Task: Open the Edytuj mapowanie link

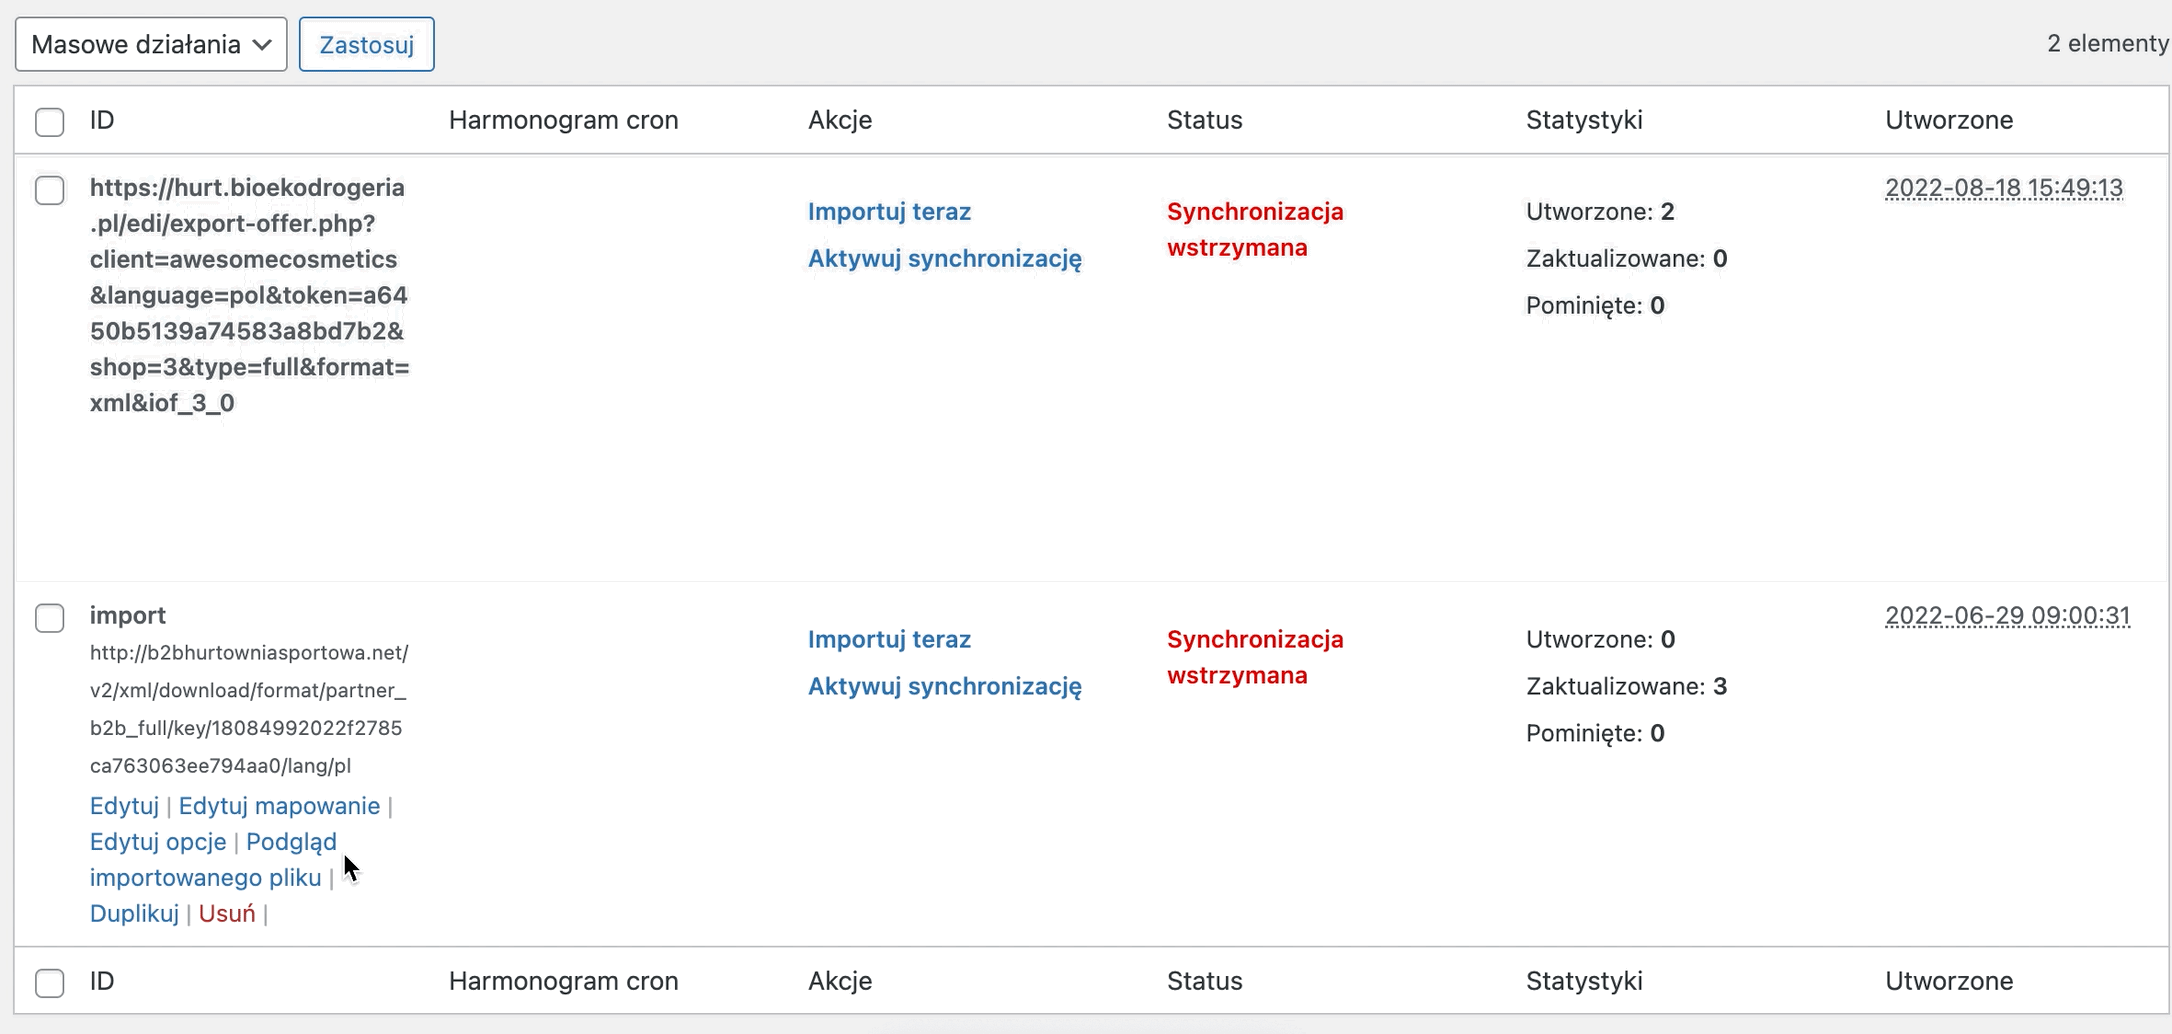Action: pyautogui.click(x=279, y=806)
